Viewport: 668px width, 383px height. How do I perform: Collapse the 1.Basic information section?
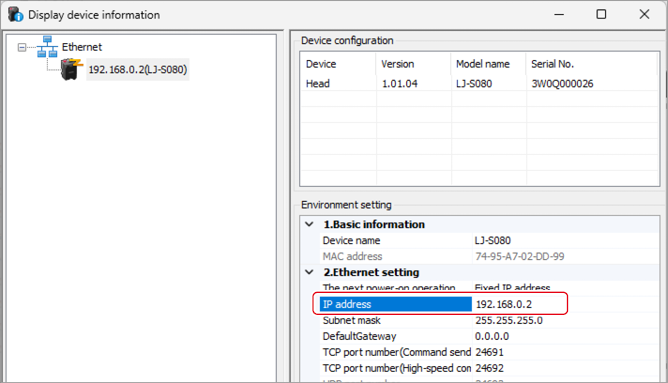click(310, 224)
